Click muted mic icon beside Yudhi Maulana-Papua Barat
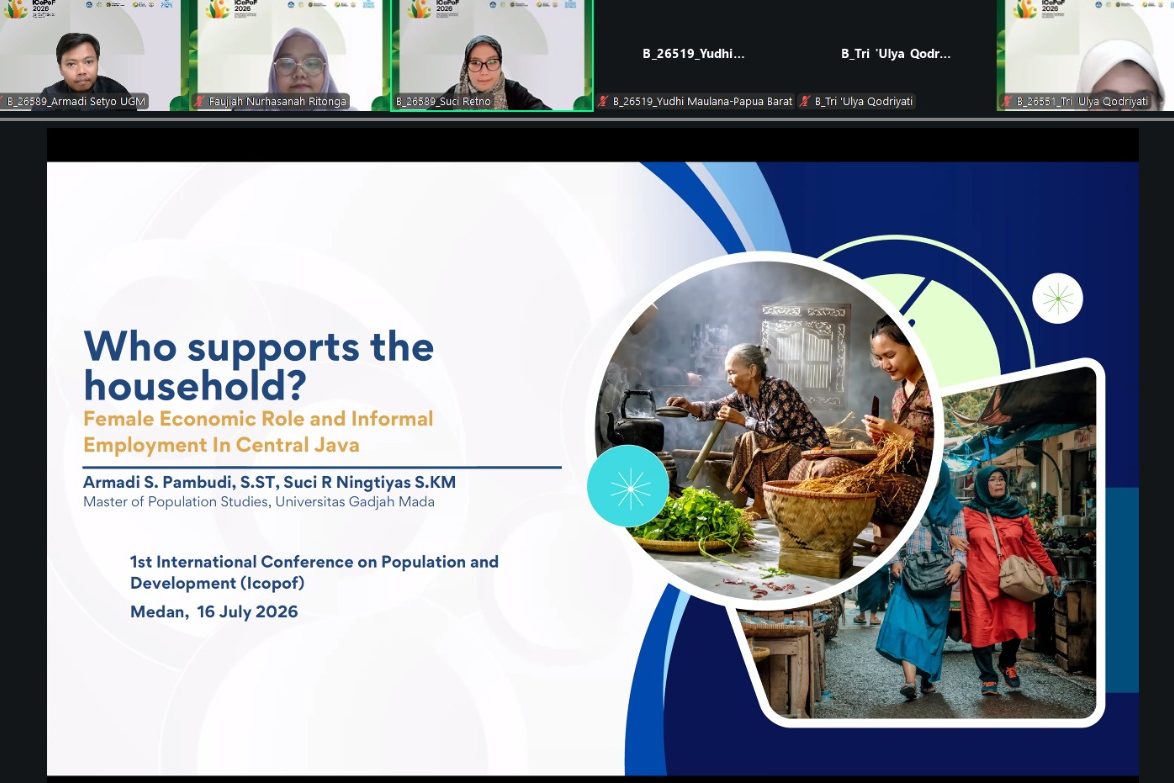The width and height of the screenshot is (1174, 783). tap(603, 101)
